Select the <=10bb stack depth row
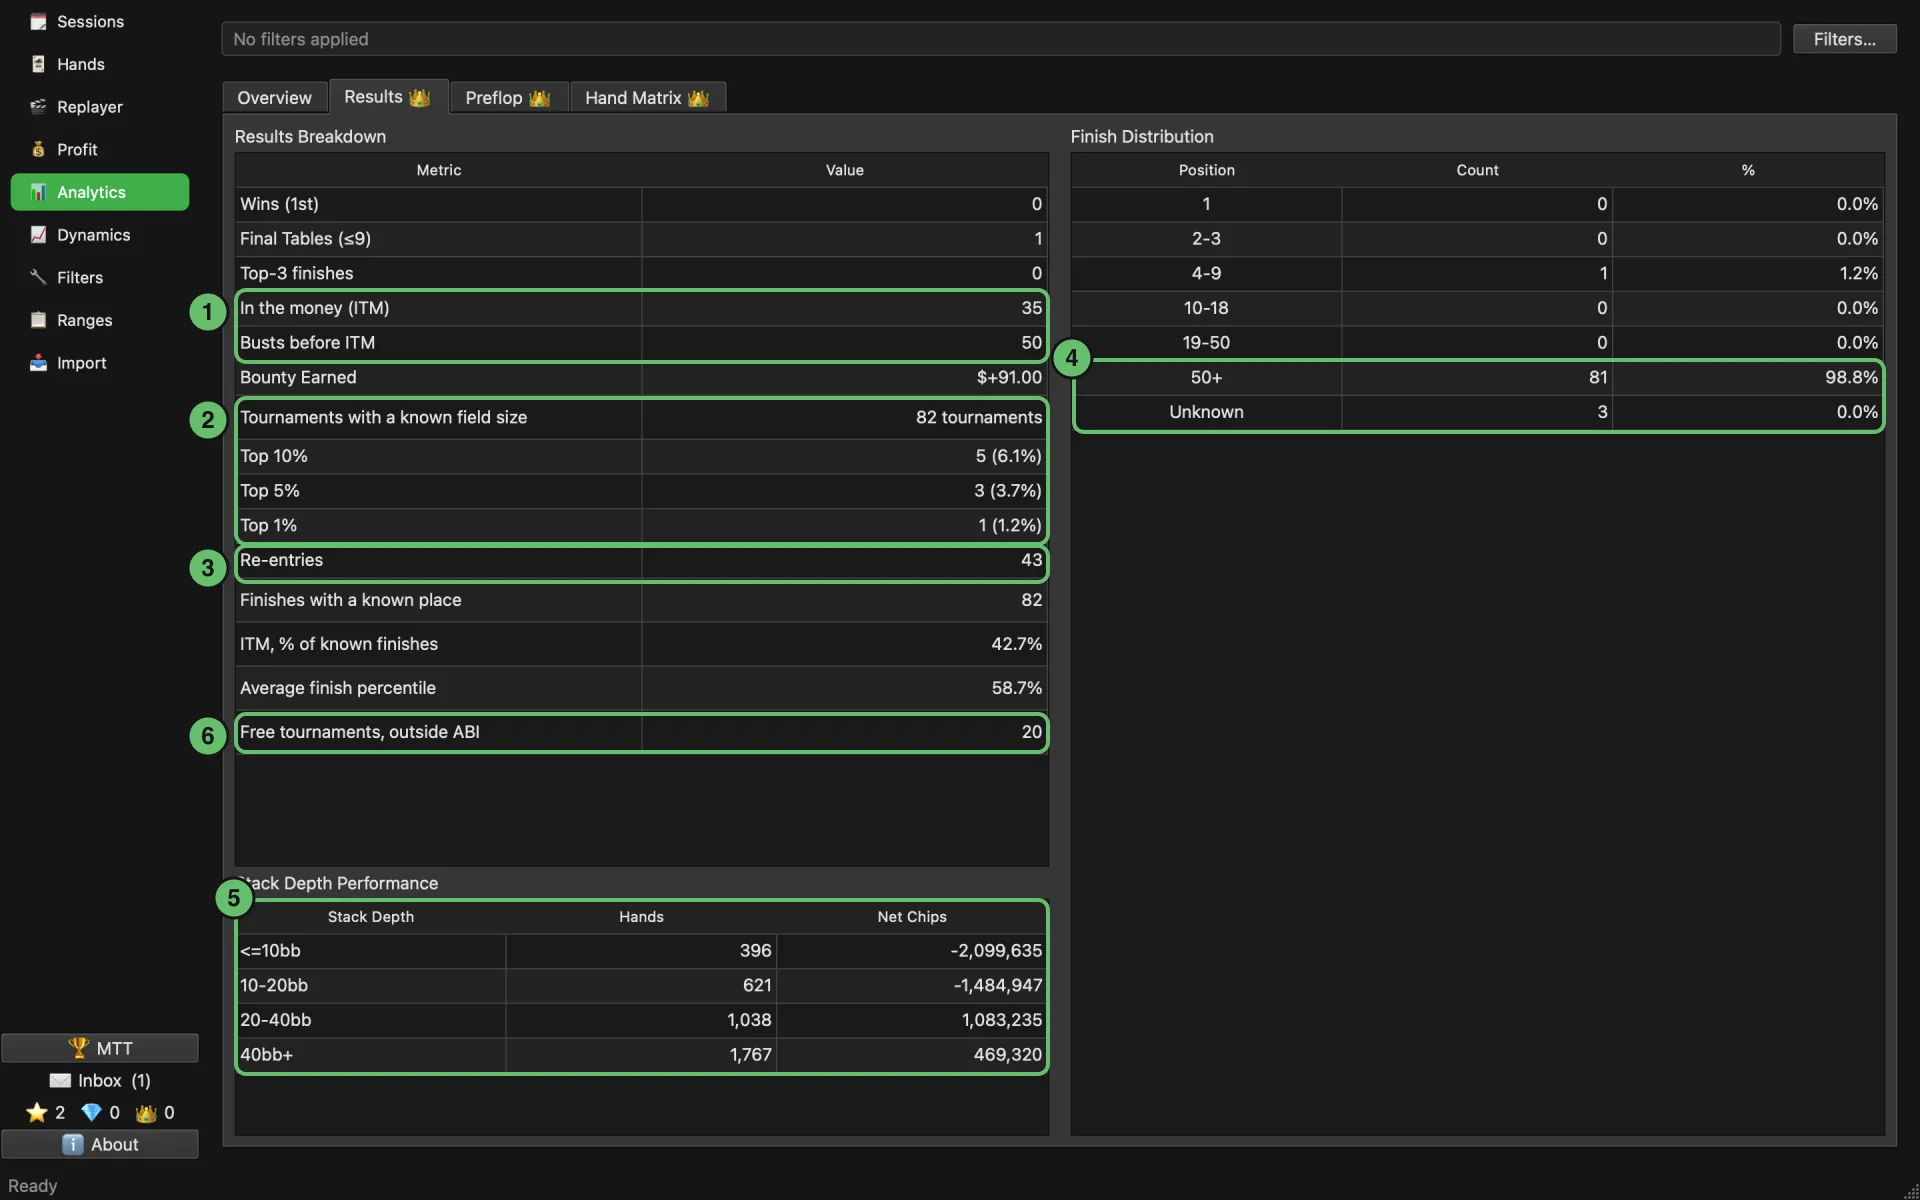 (641, 951)
